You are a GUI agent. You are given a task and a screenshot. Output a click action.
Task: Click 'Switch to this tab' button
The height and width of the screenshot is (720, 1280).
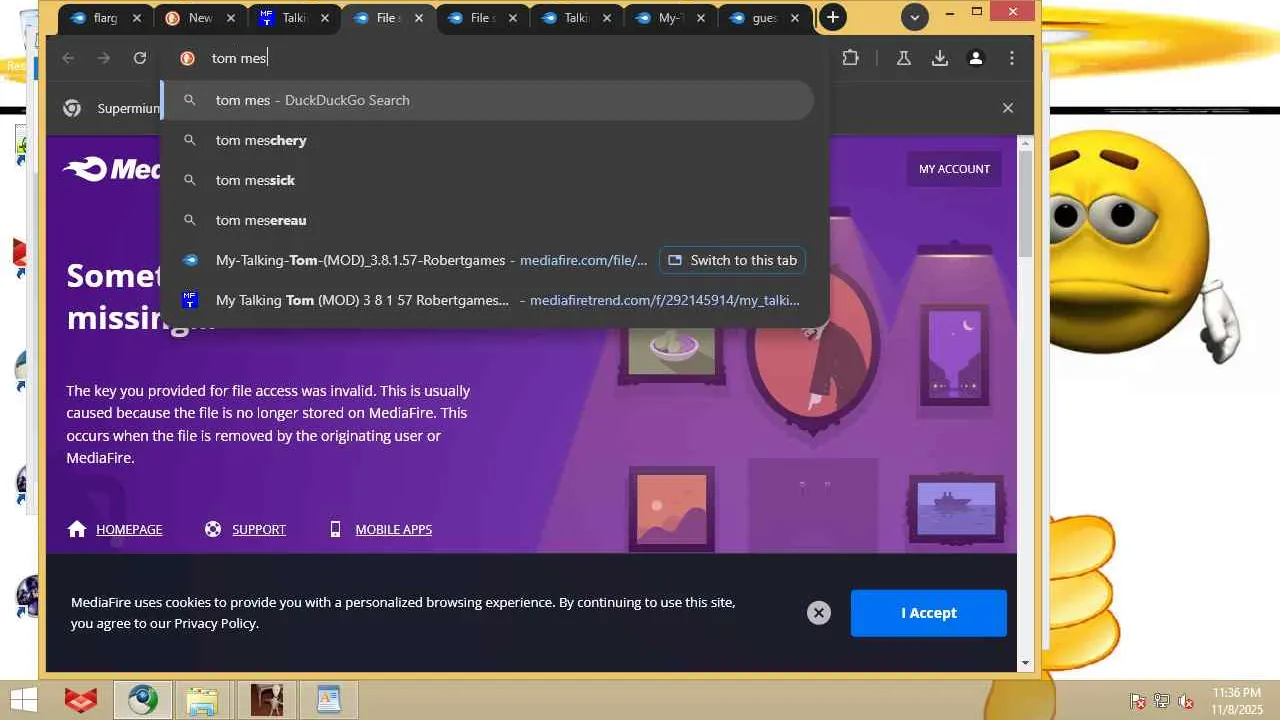(732, 260)
